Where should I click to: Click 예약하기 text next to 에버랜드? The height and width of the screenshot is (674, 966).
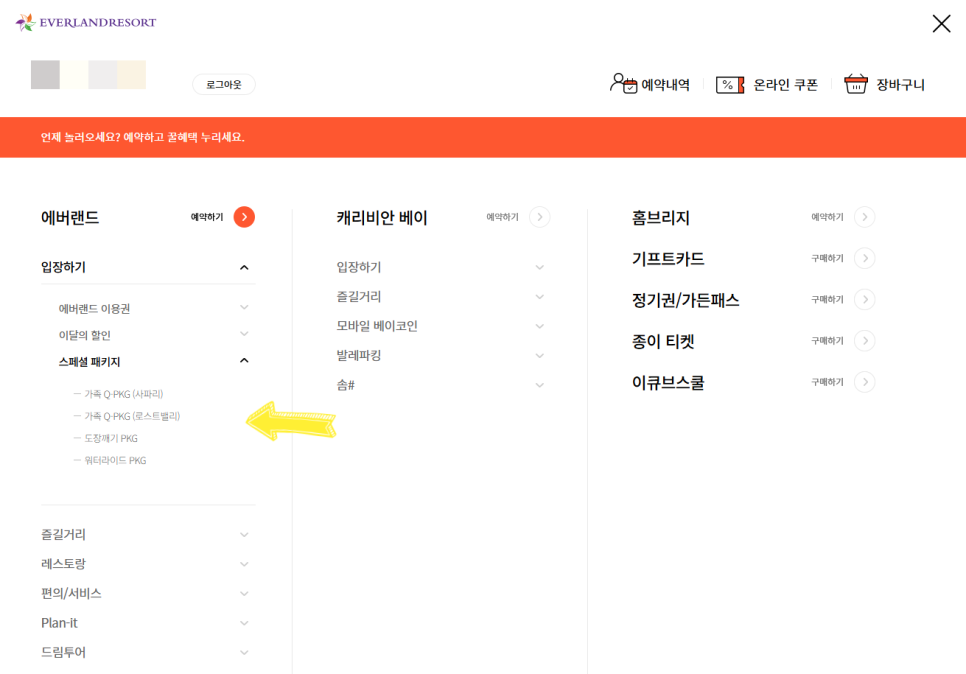click(x=207, y=217)
